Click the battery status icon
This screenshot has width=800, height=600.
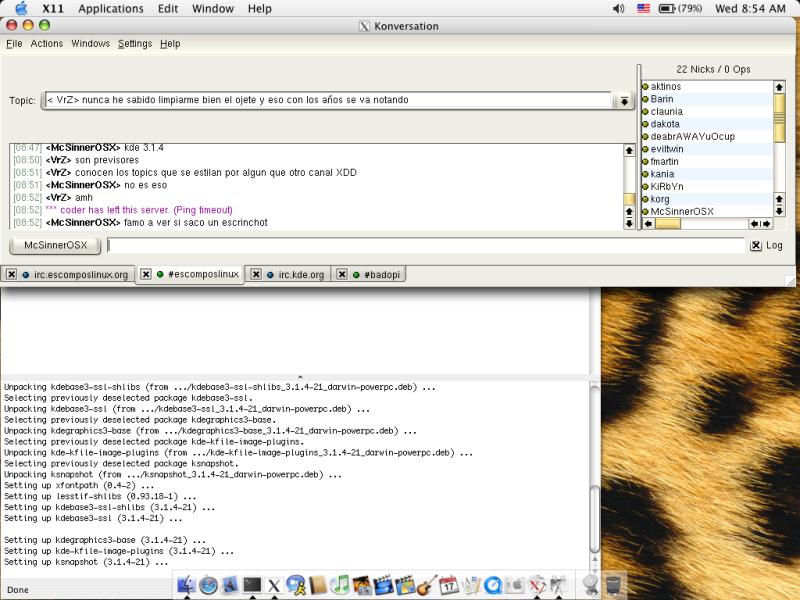pos(667,9)
